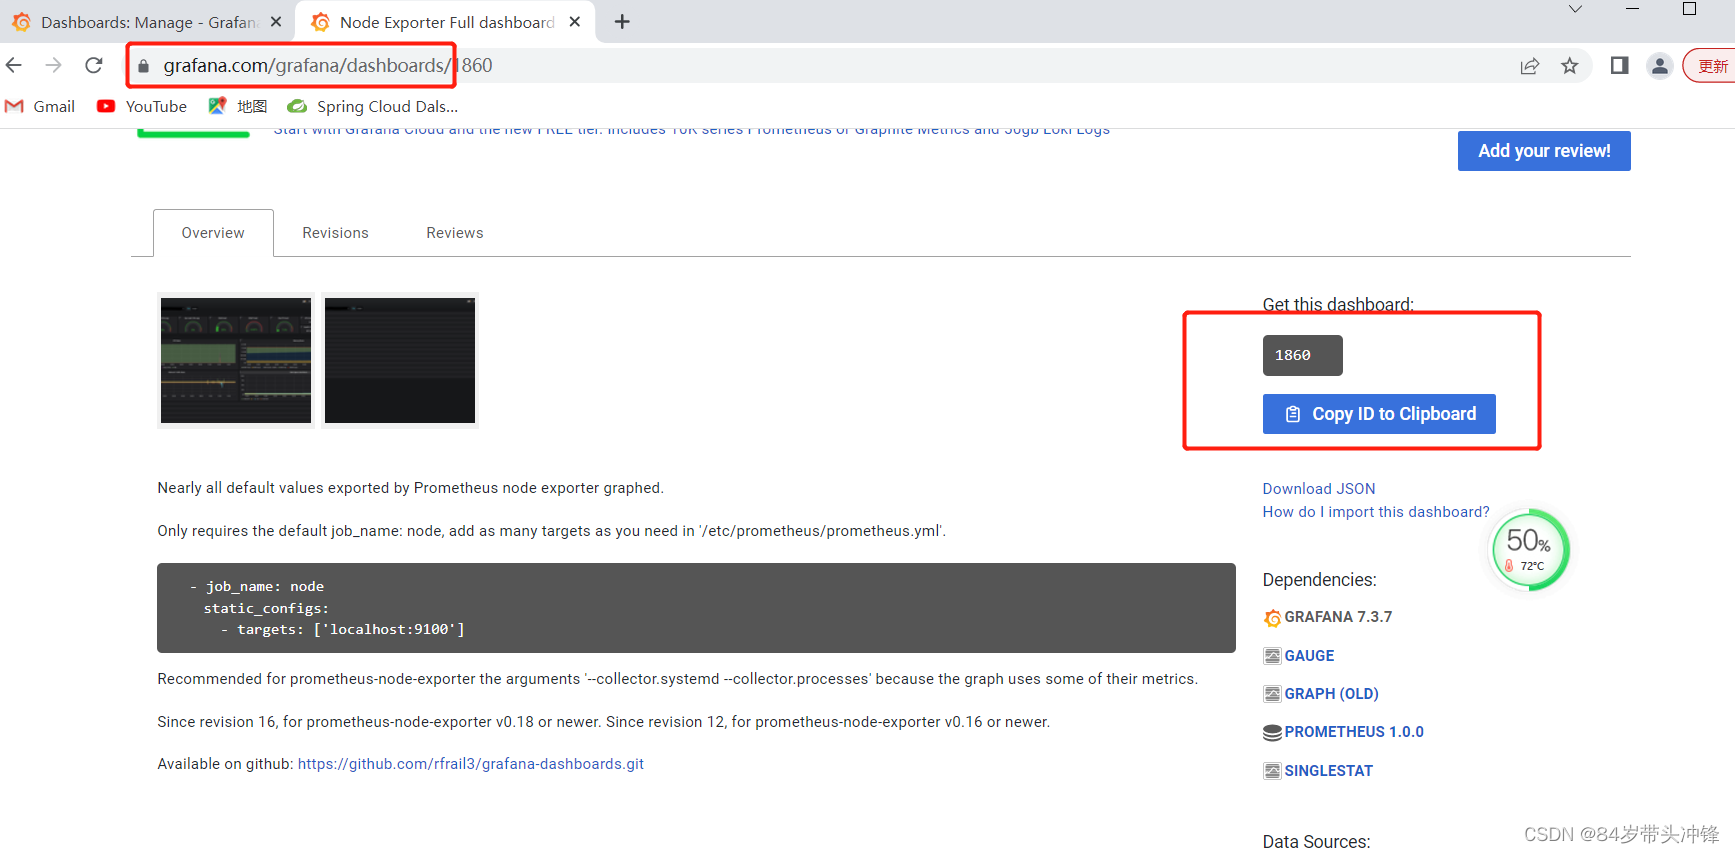
Task: Open the YouTube bookmark
Action: coord(142,106)
